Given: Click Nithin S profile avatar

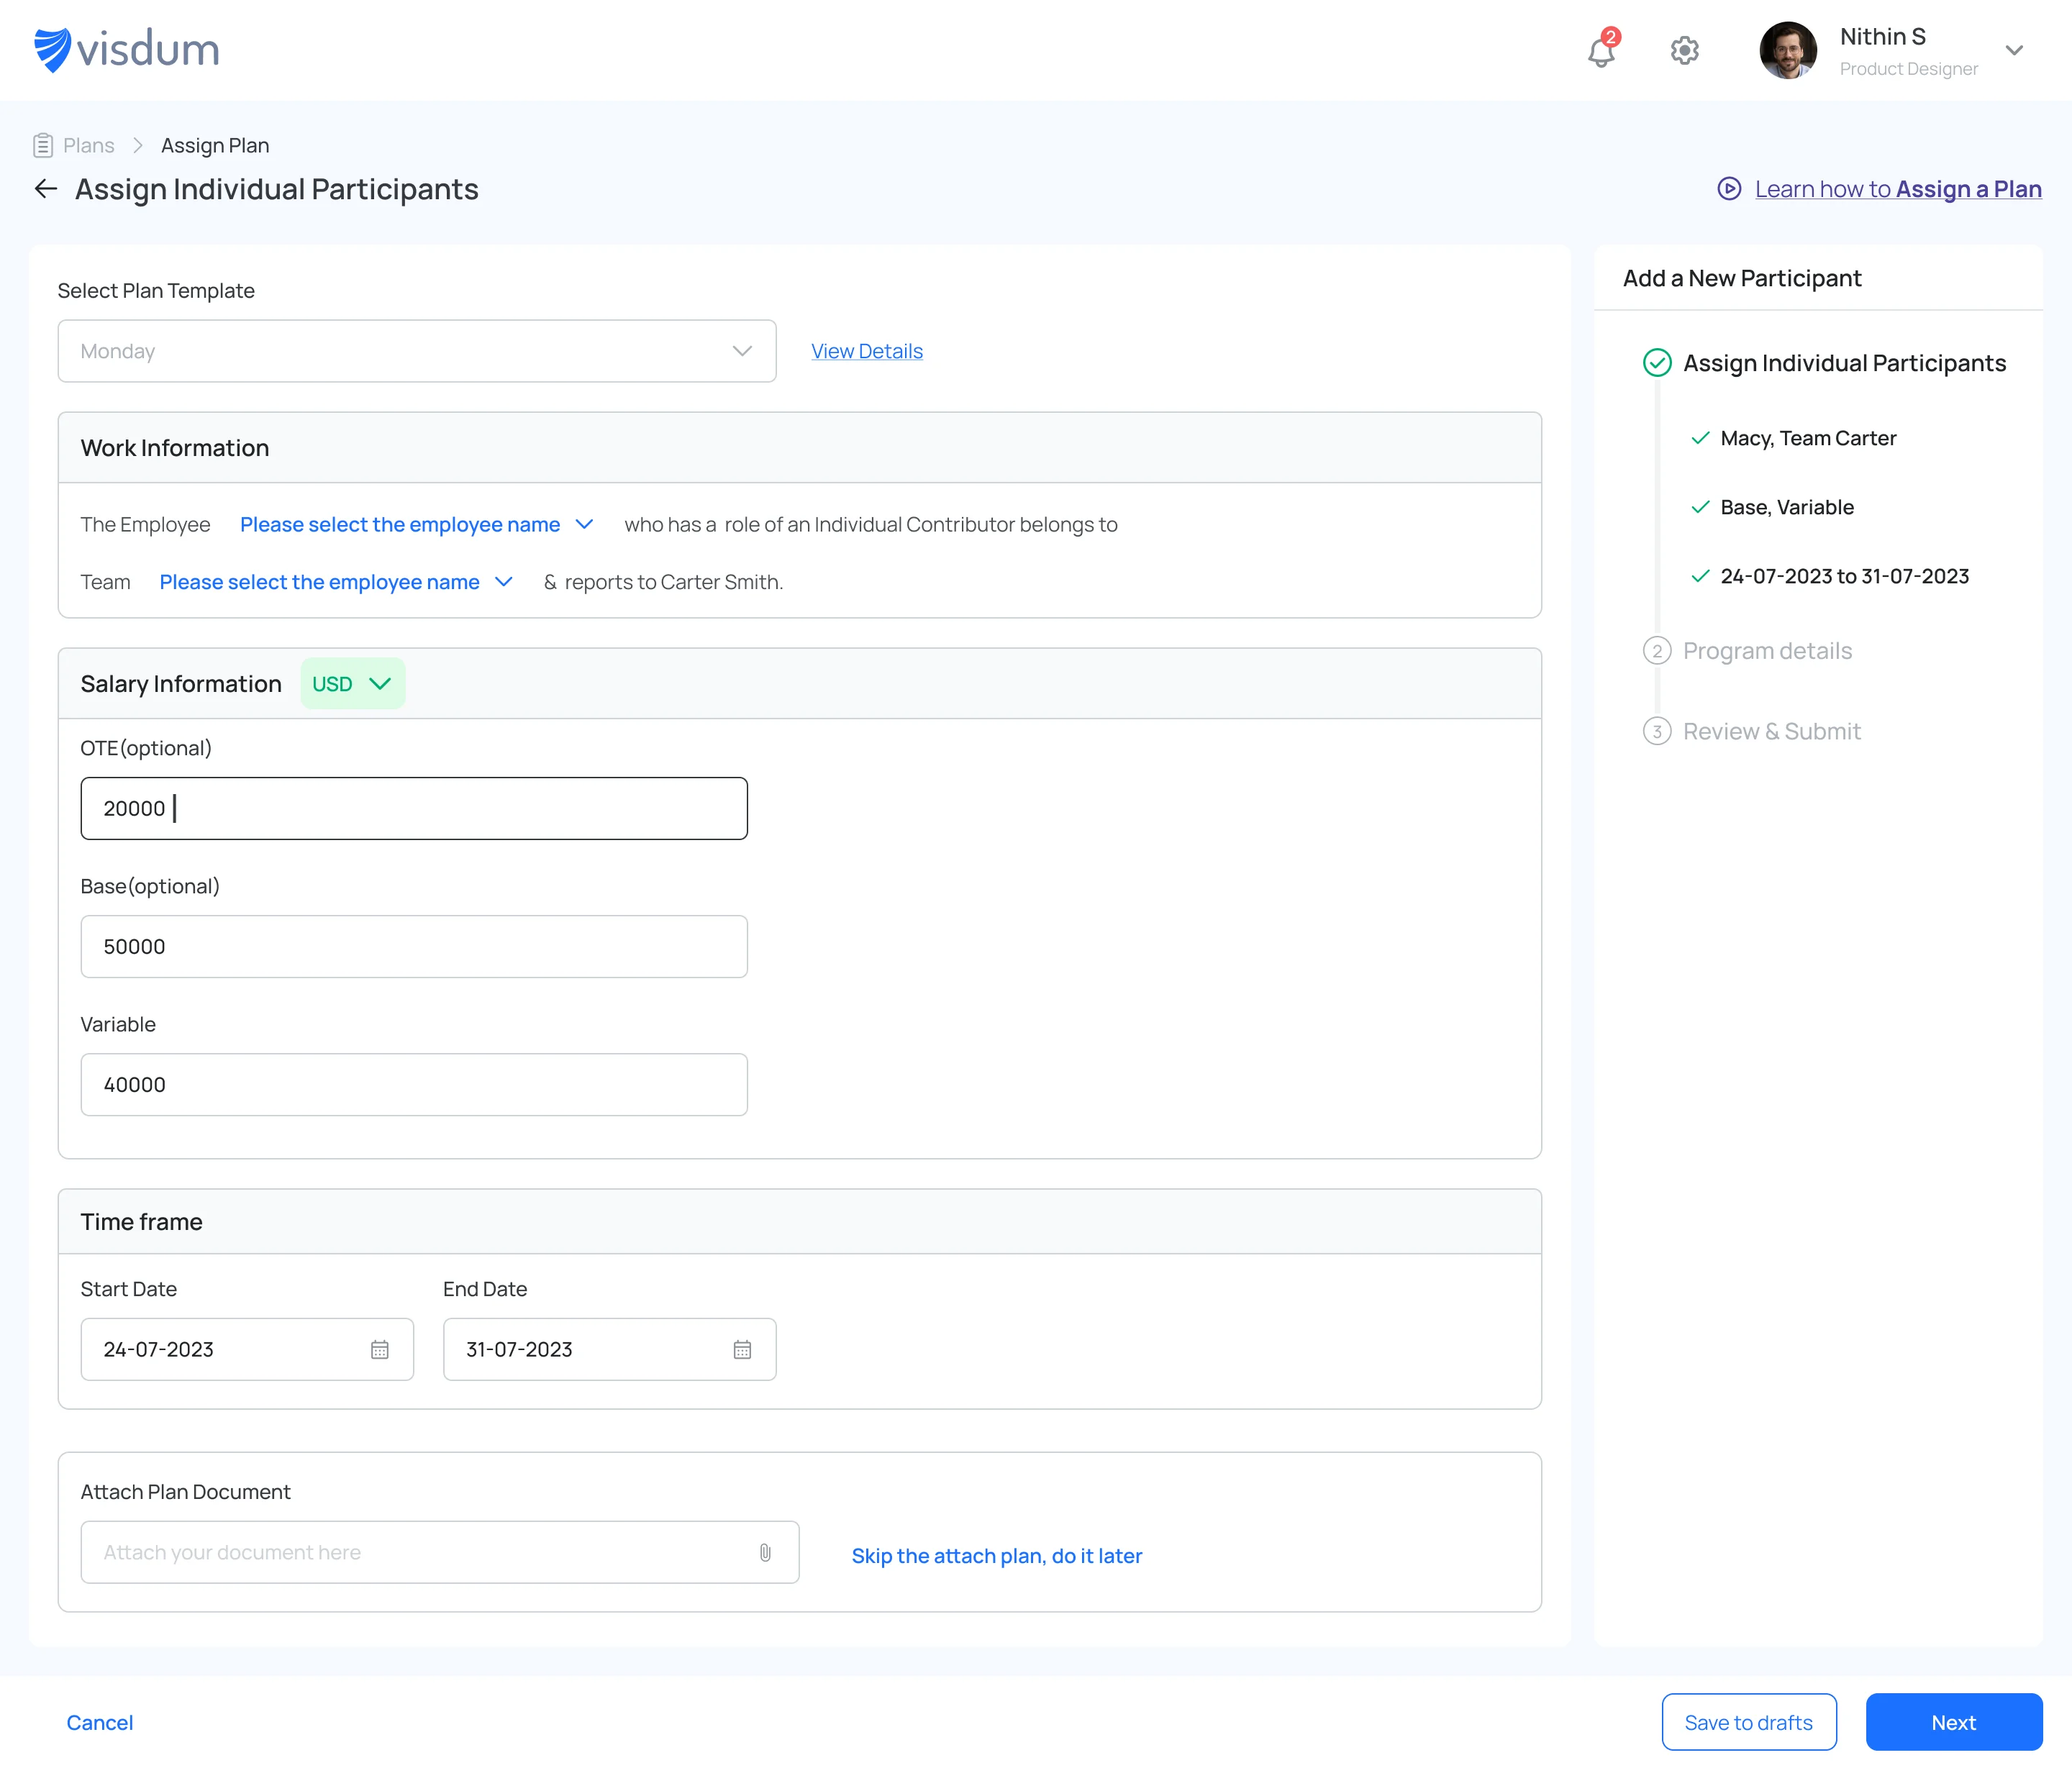Looking at the screenshot, I should coord(1788,50).
